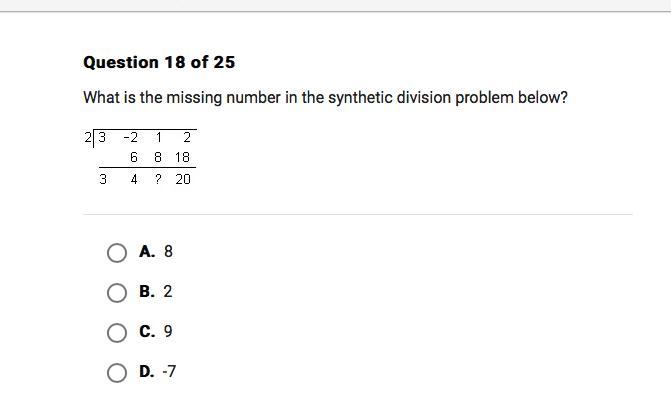671x412 pixels.
Task: Click the number 18 in the middle row
Action: pyautogui.click(x=182, y=157)
